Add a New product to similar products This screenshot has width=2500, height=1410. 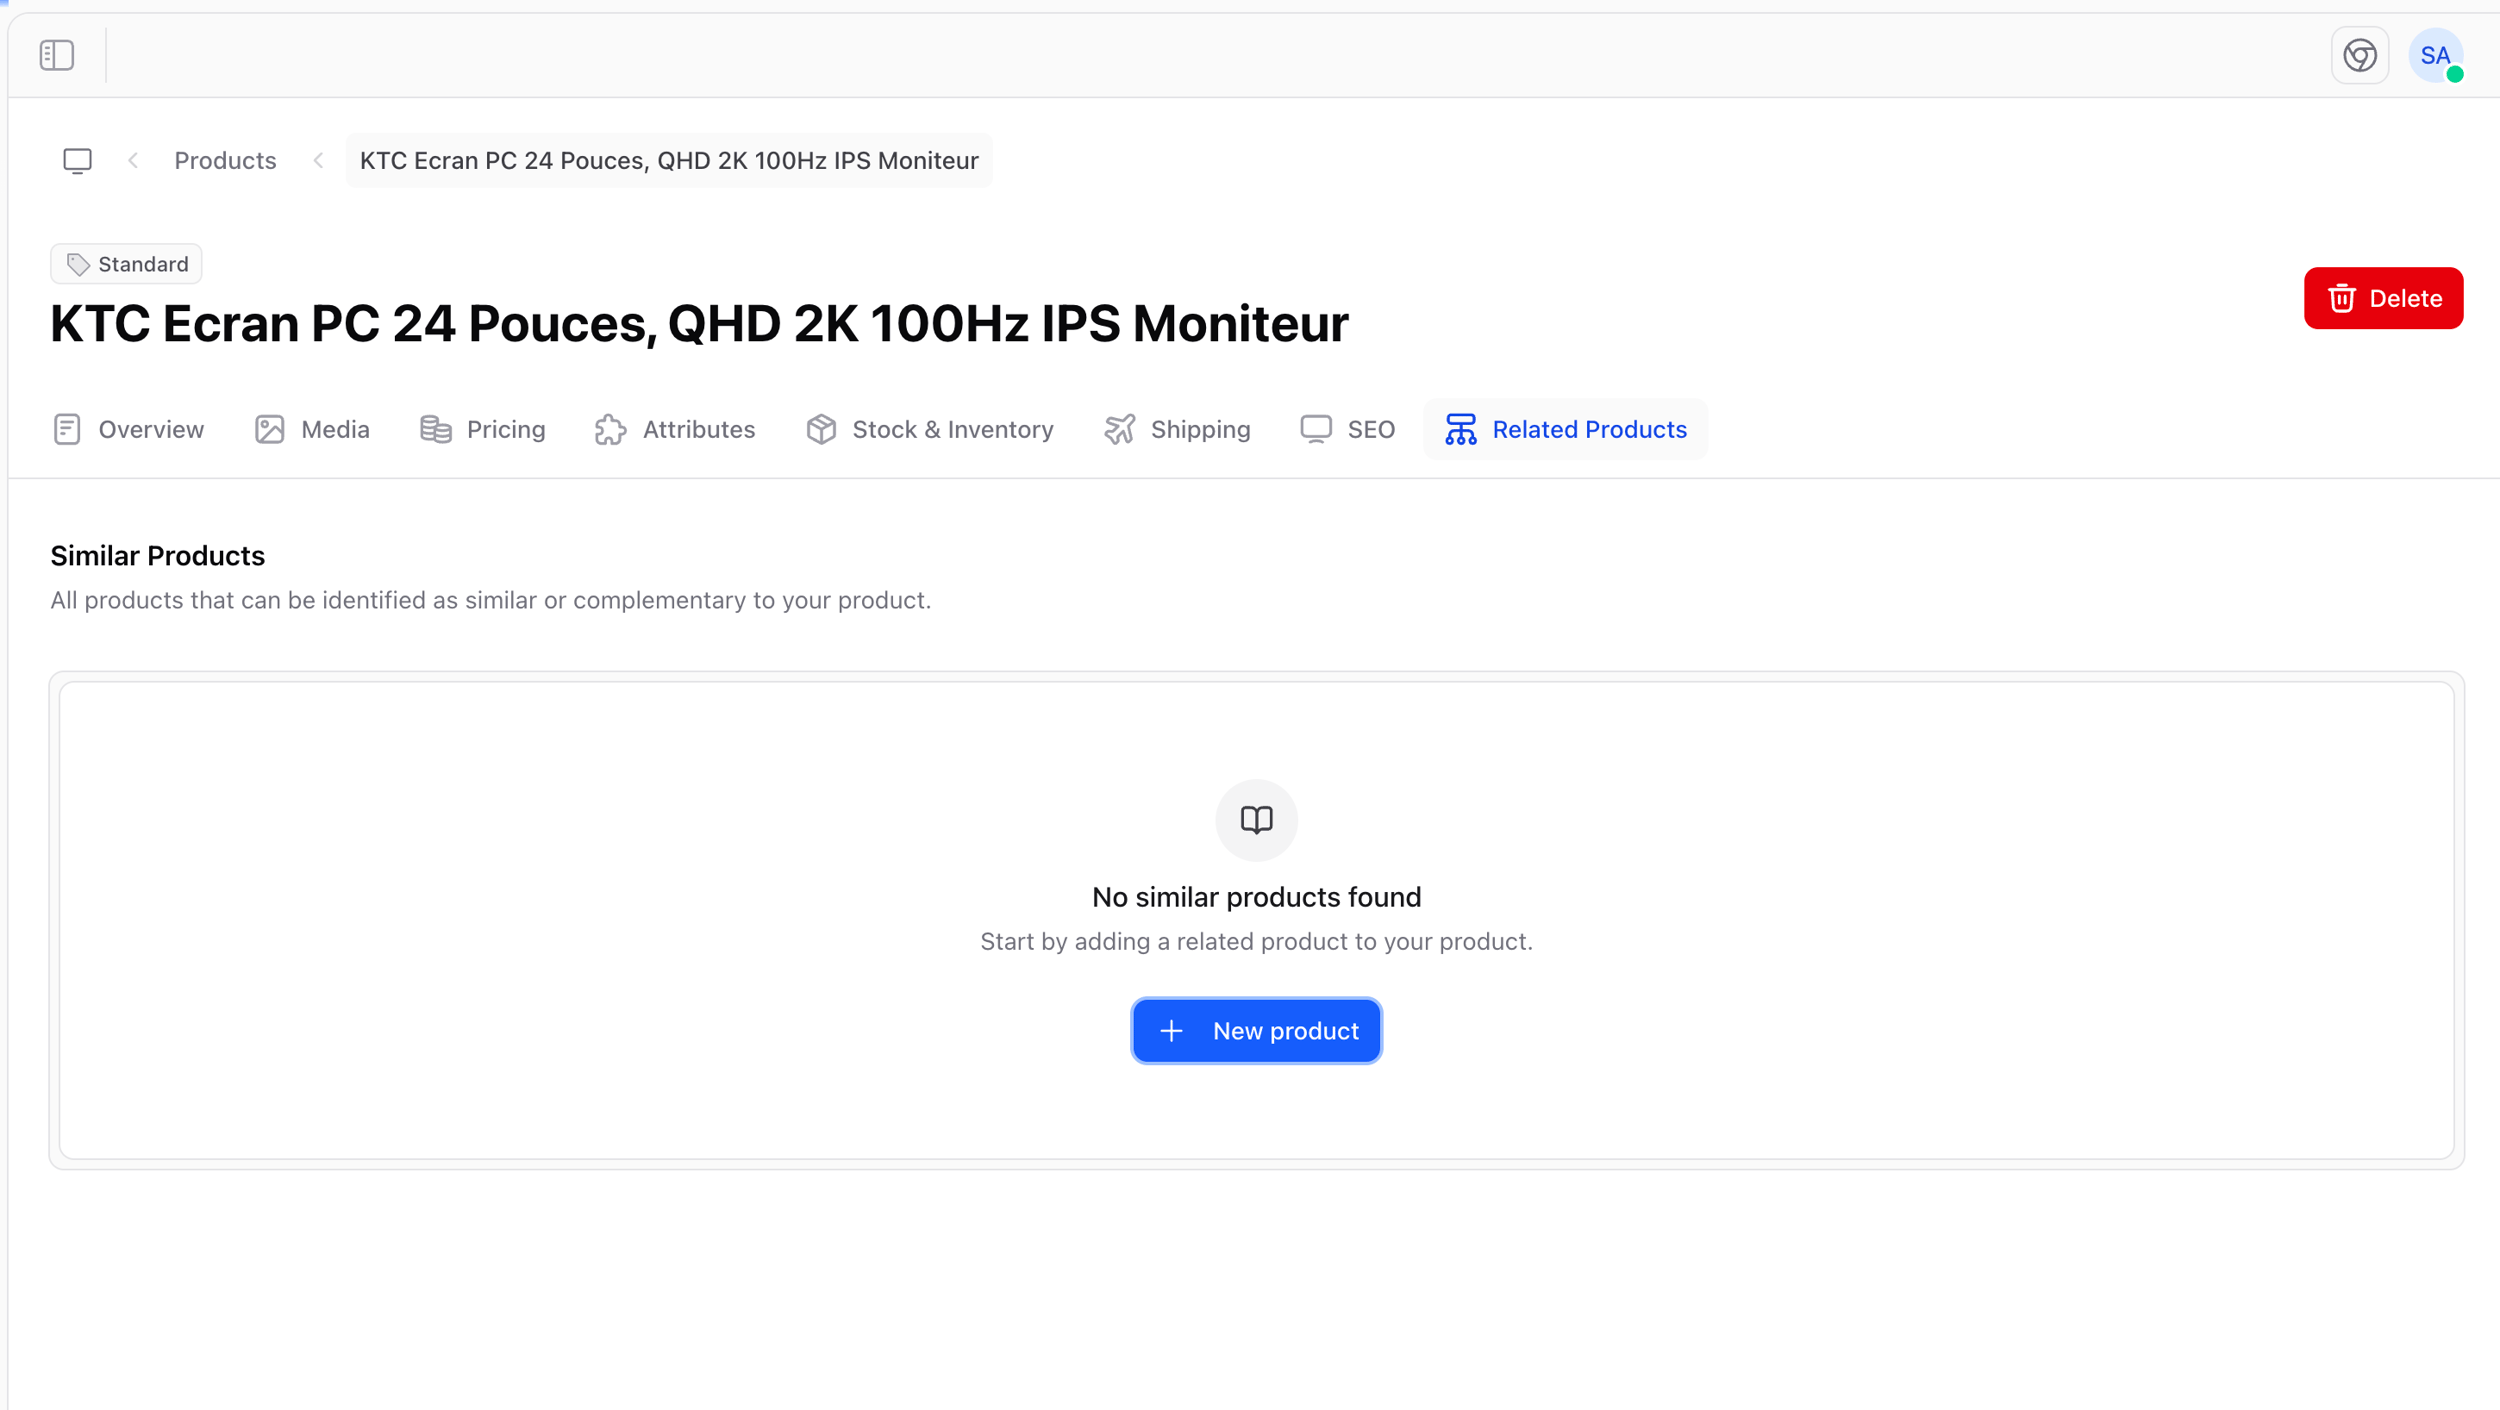coord(1256,1030)
